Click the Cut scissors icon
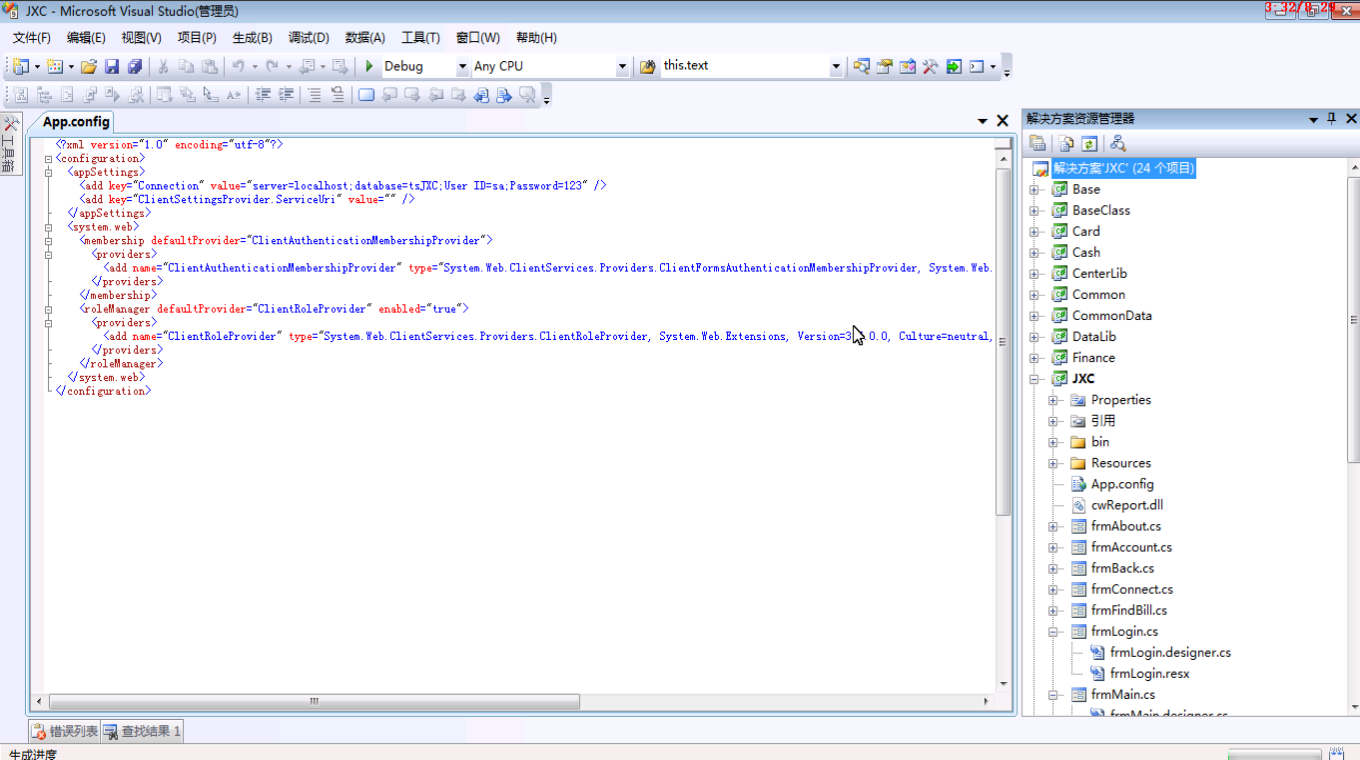Viewport: 1360px width, 760px height. coord(163,66)
